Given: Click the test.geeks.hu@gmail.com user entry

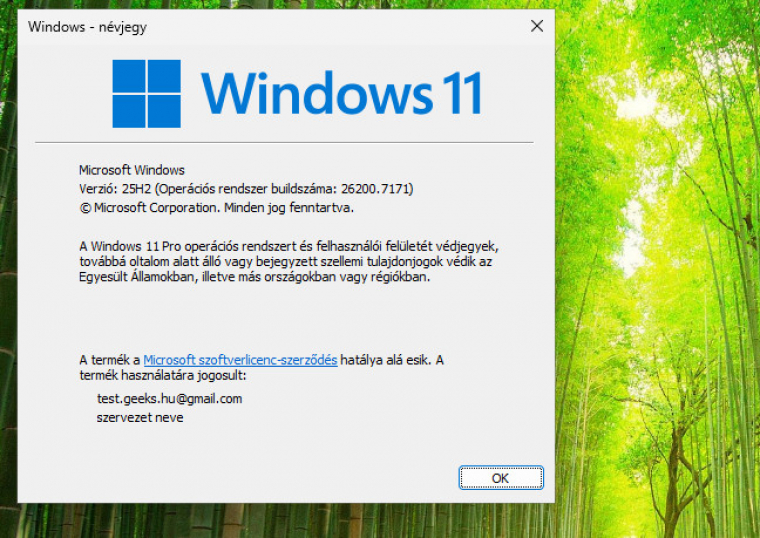Looking at the screenshot, I should (169, 398).
